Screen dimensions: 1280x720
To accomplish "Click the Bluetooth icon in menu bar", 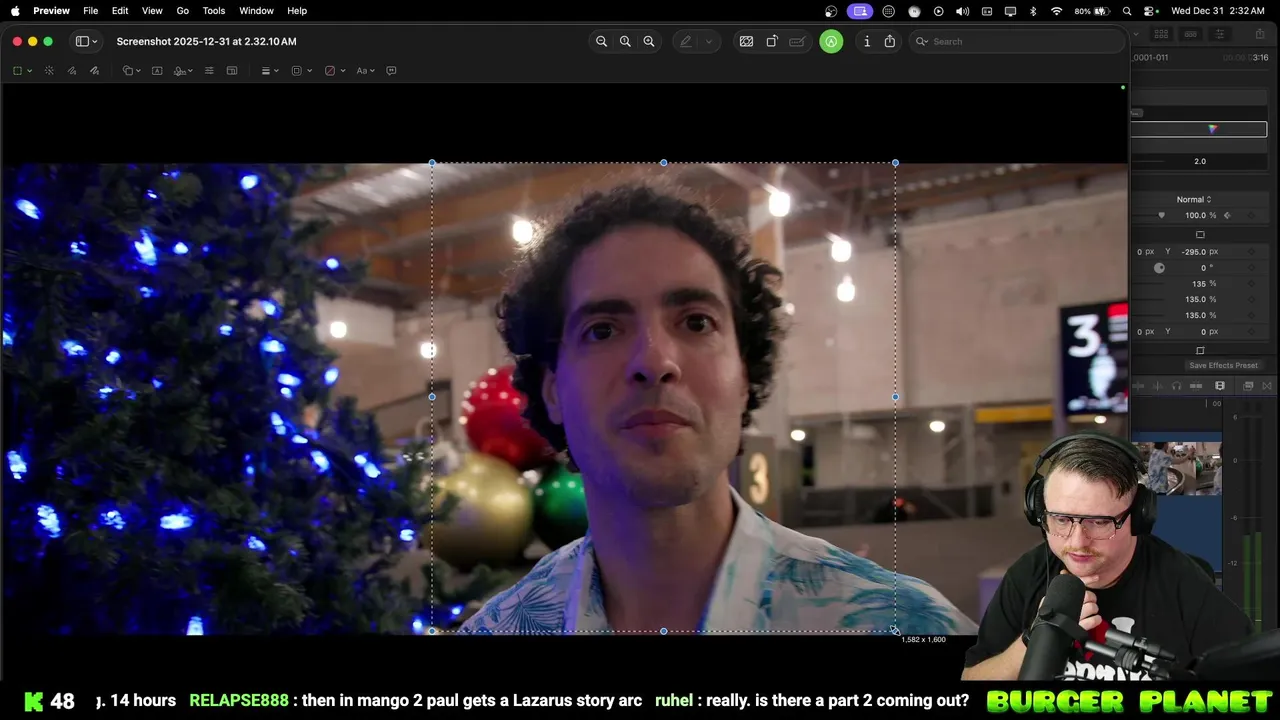I will point(1034,11).
